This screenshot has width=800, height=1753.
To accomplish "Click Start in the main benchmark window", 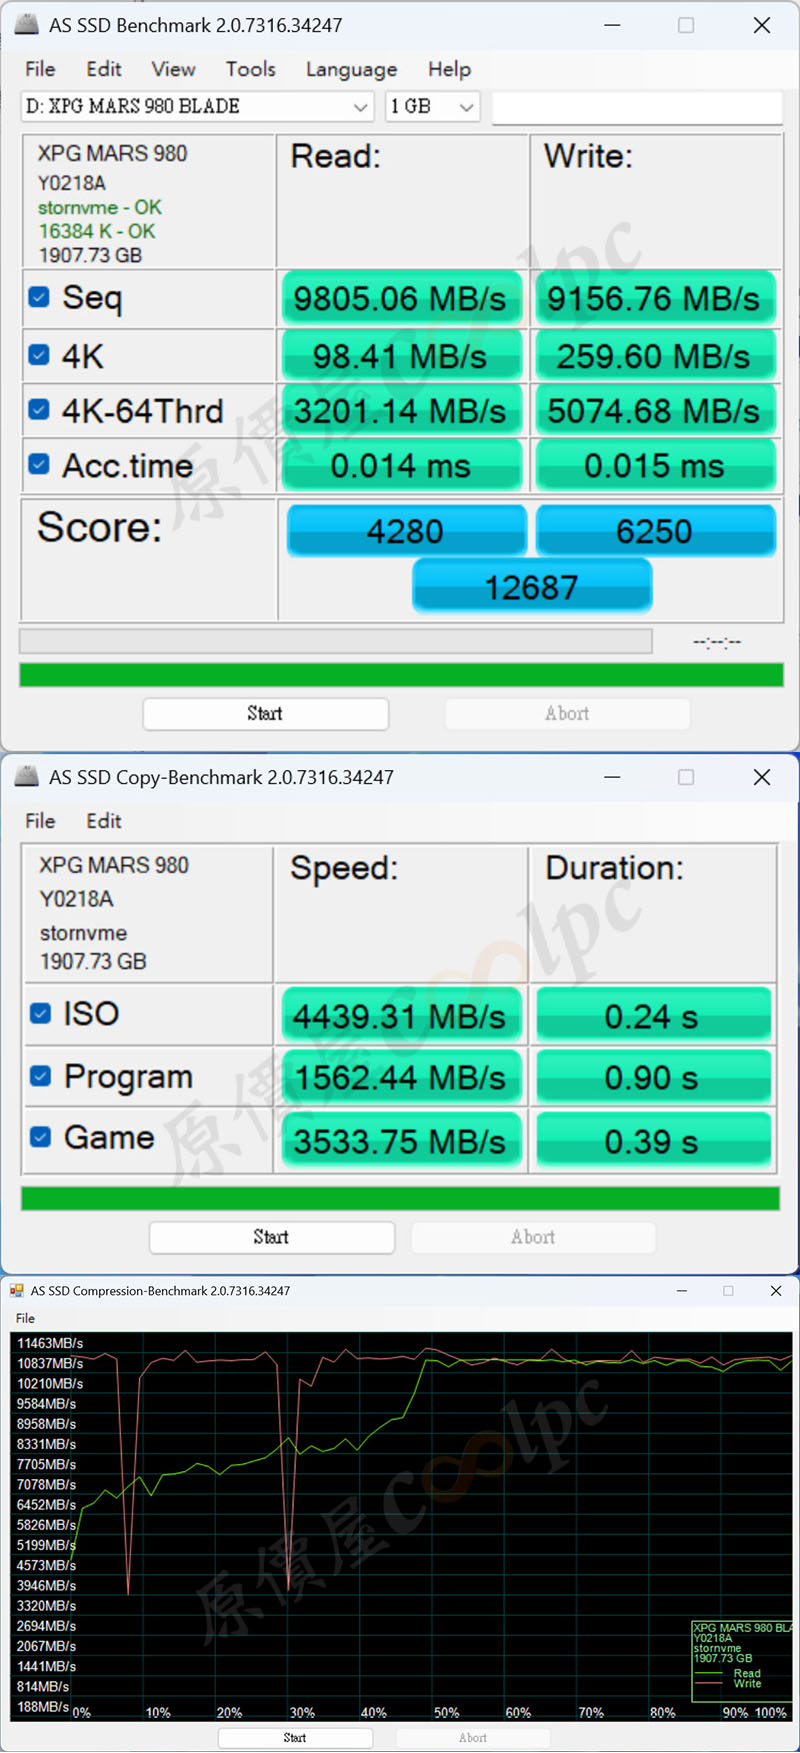I will click(x=265, y=714).
